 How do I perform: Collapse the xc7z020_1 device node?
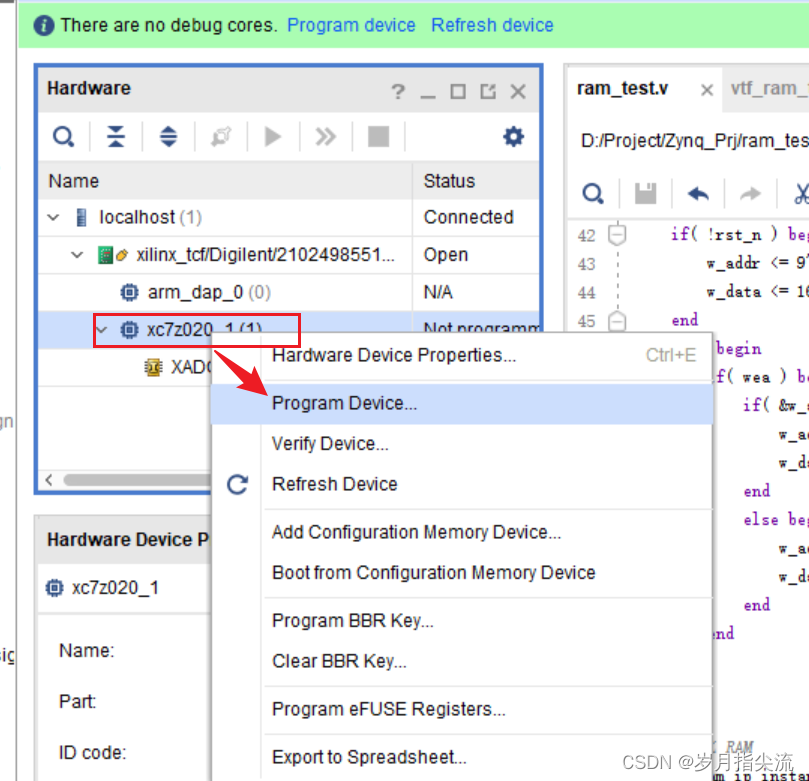tap(102, 329)
